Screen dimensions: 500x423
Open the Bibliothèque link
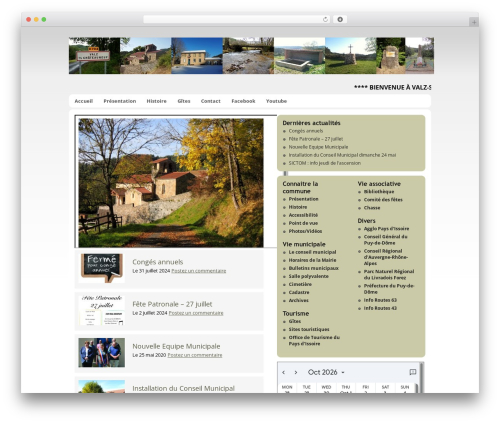tap(379, 192)
